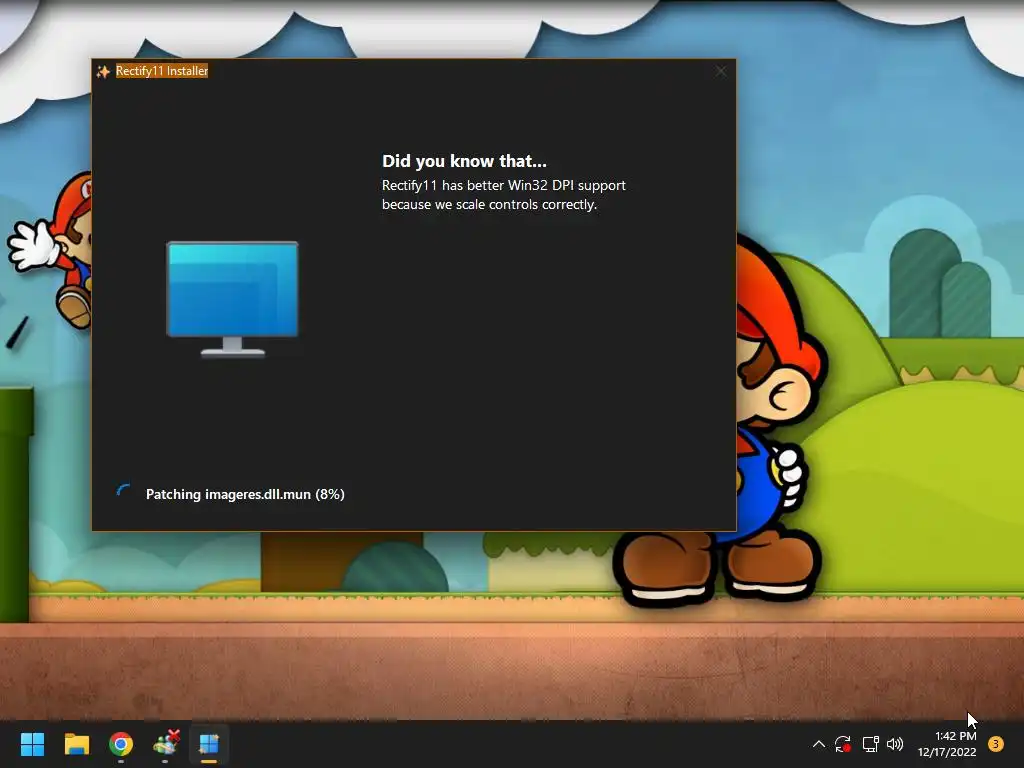1024x768 pixels.
Task: Expand the hidden system tray icons
Action: point(818,744)
